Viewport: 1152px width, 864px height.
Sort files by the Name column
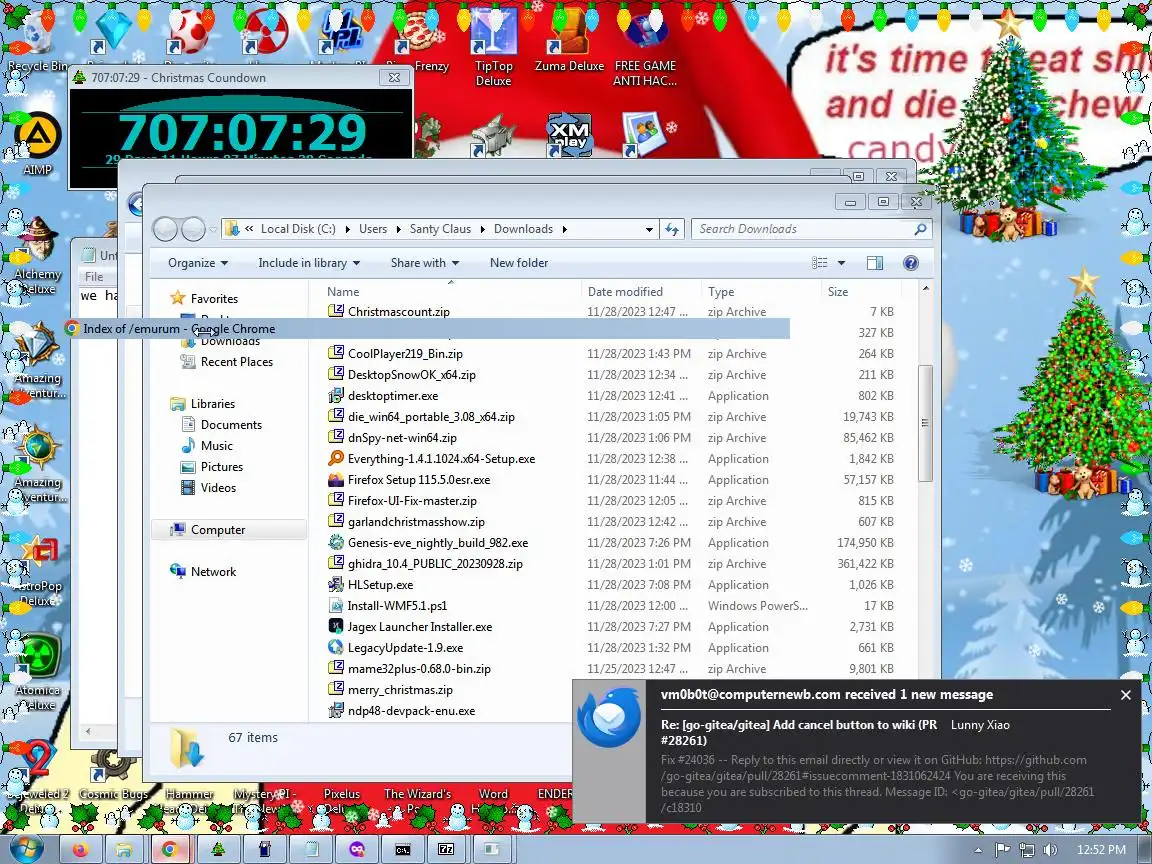(x=452, y=292)
